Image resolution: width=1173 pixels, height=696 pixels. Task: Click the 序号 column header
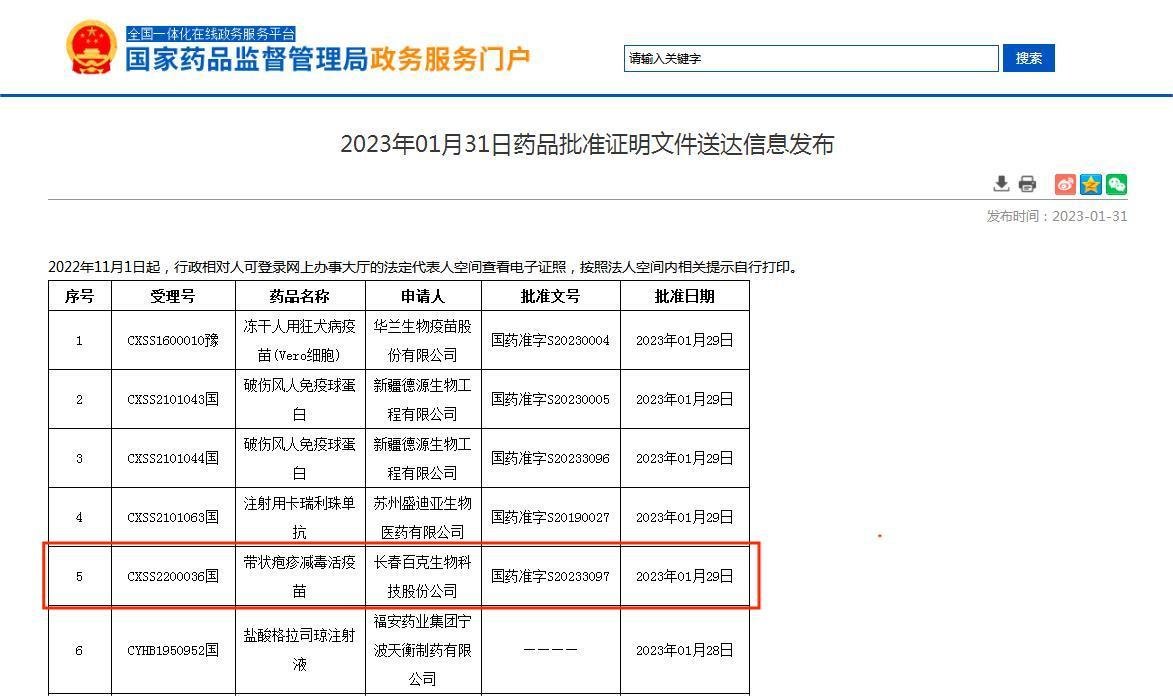click(x=79, y=296)
